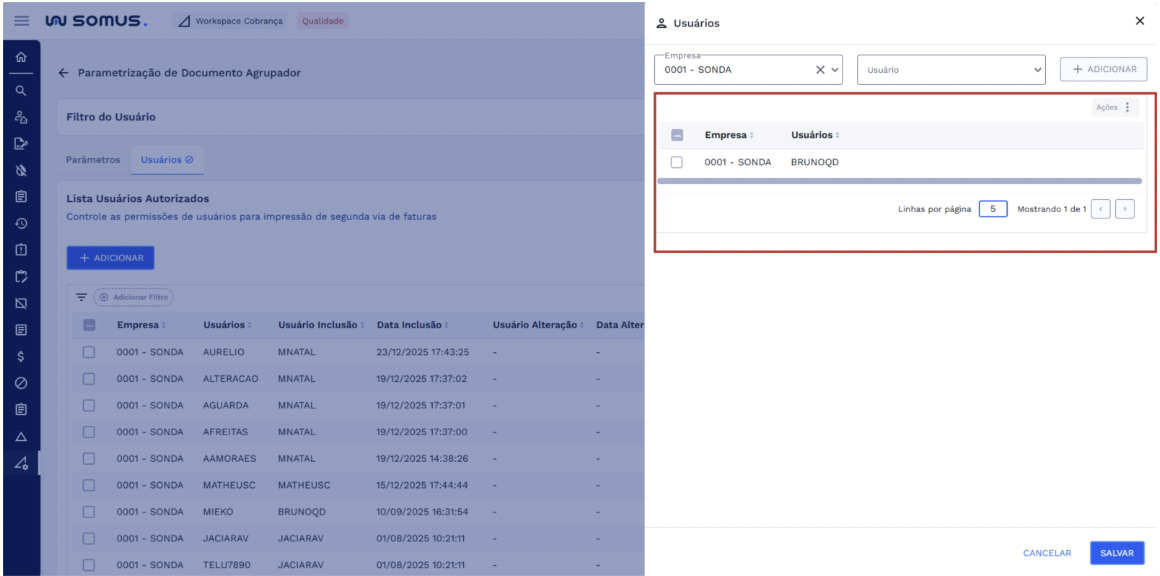Go to next page in users panel
Image resolution: width=1160 pixels, height=576 pixels.
coord(1125,209)
